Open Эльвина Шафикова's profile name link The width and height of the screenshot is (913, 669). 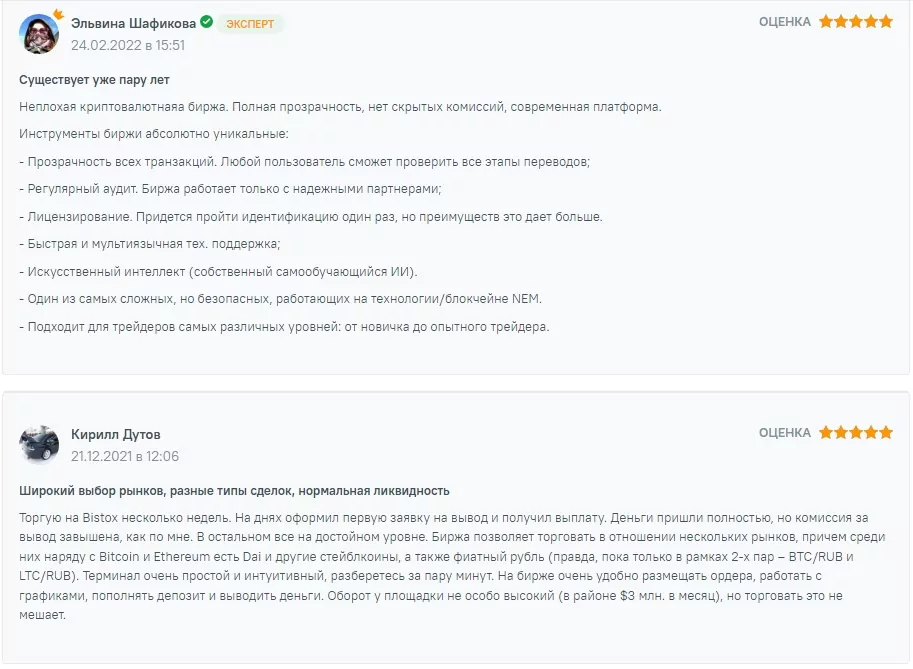(133, 23)
